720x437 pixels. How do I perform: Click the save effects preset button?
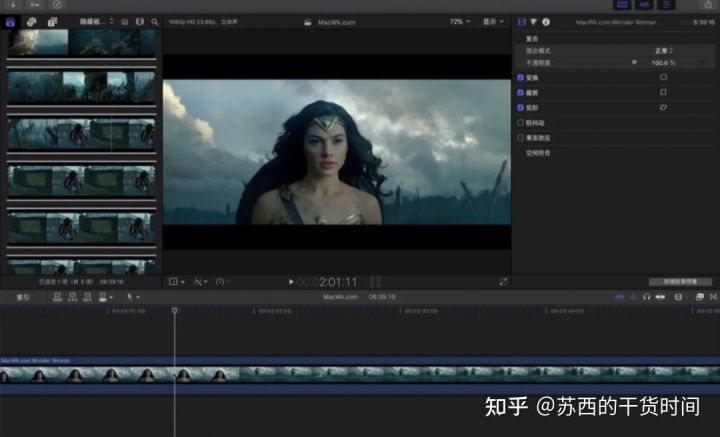(680, 281)
